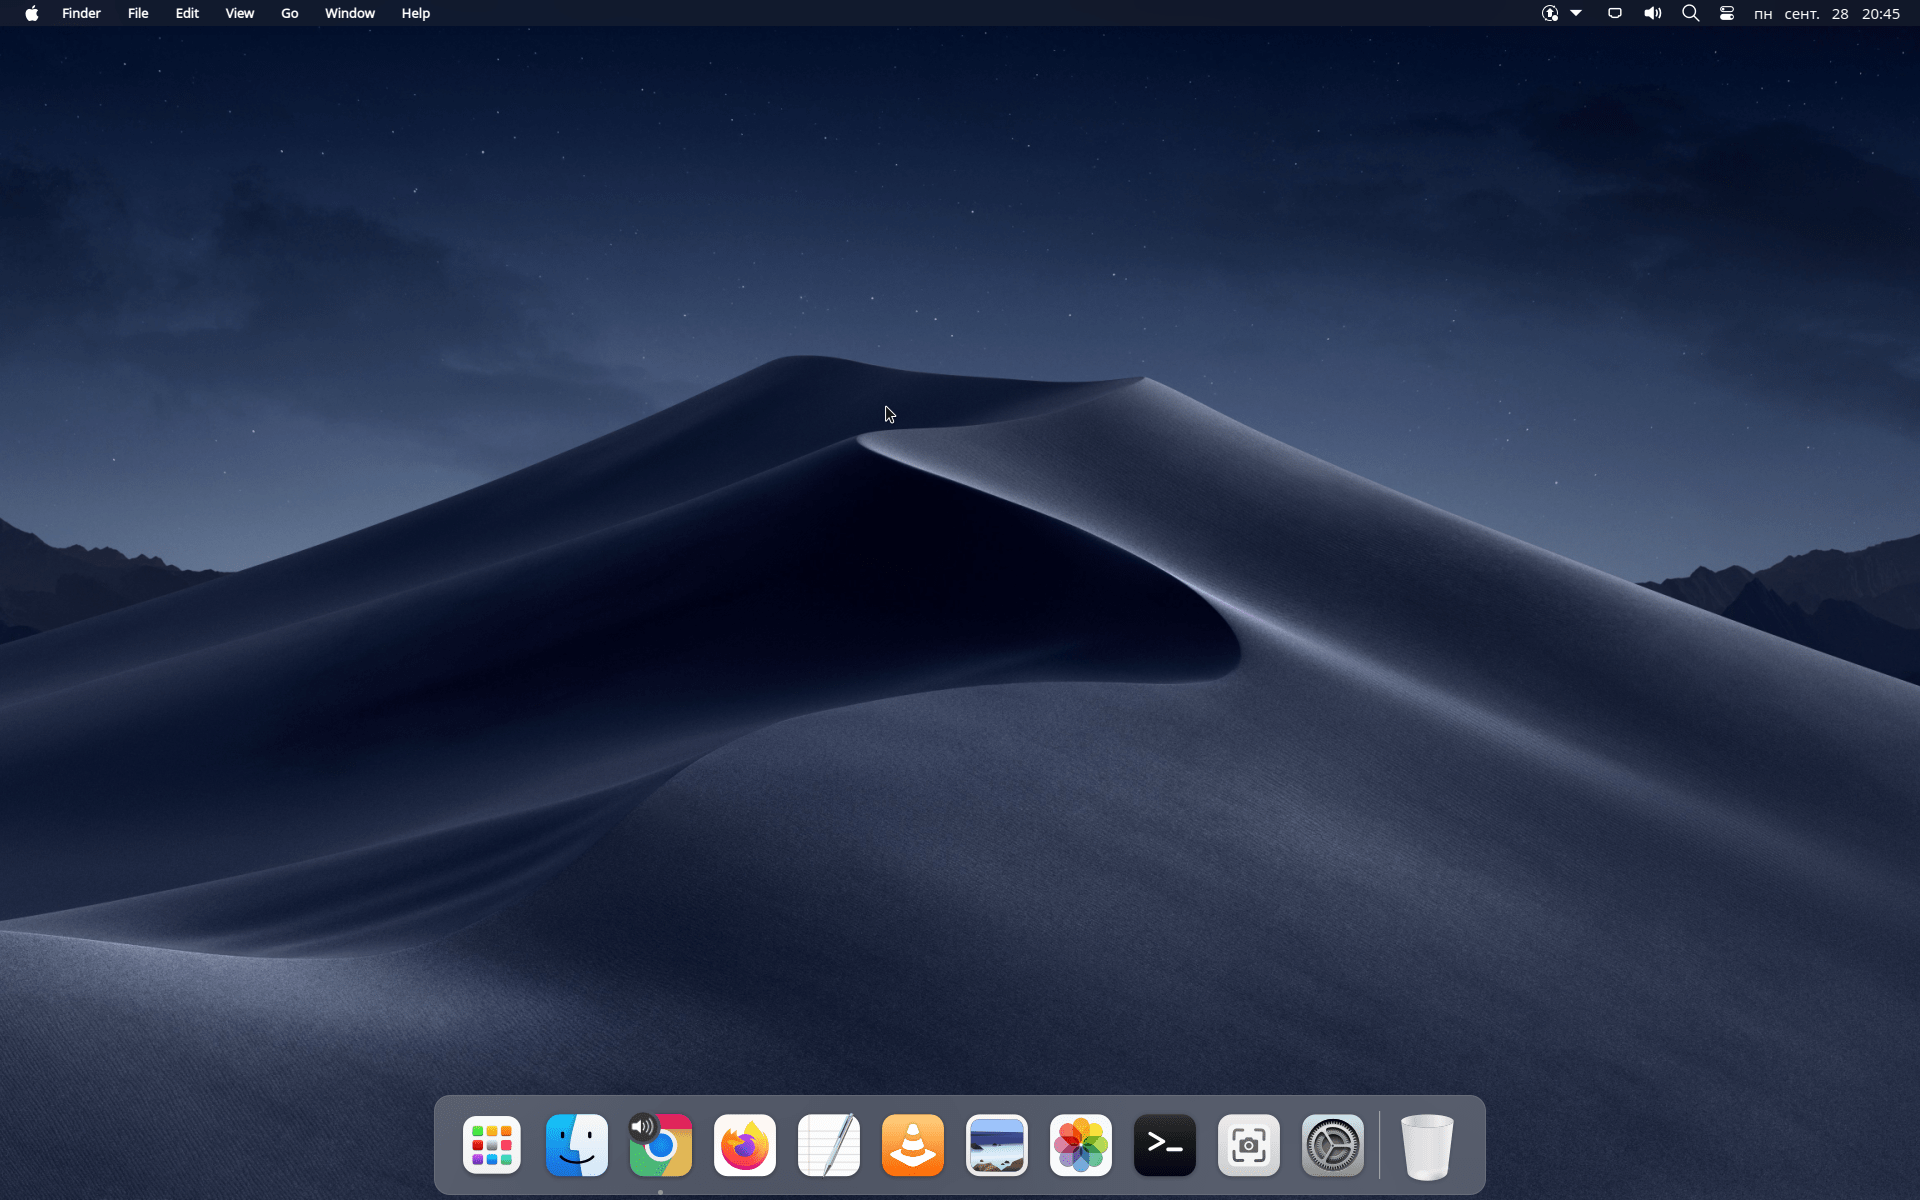Launch Terminal from the dock
Screen dimensions: 1920x1200
pos(1165,1145)
